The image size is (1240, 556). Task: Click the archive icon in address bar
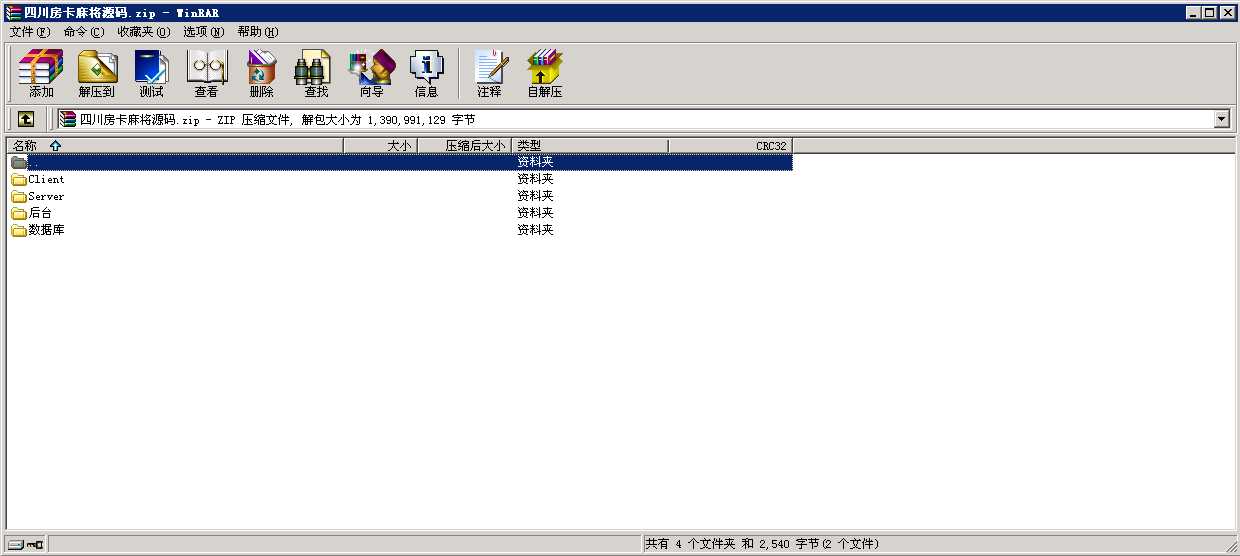pyautogui.click(x=68, y=119)
